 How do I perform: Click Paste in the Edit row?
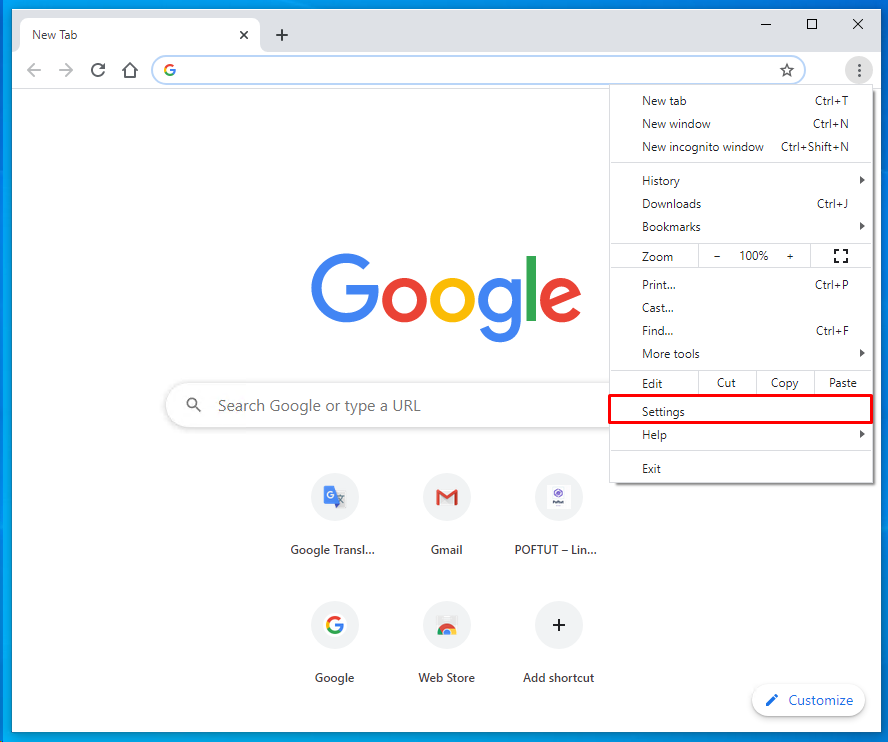(x=843, y=383)
